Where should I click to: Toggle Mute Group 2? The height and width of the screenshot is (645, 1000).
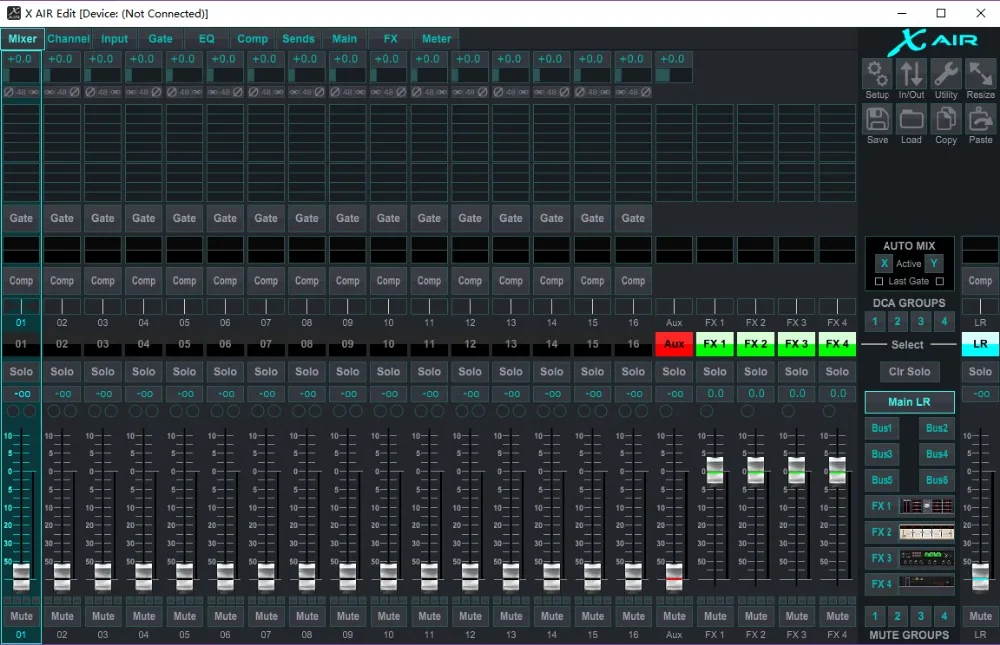(897, 616)
